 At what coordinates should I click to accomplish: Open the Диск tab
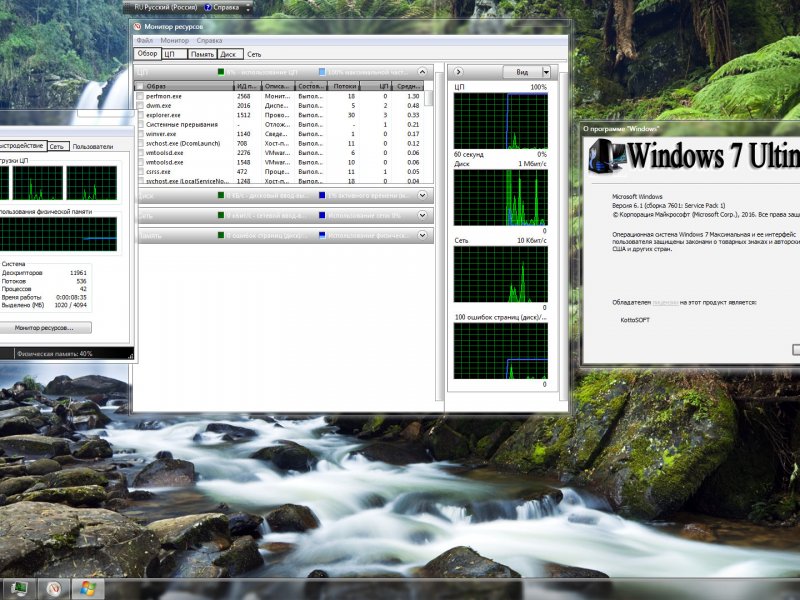(230, 54)
